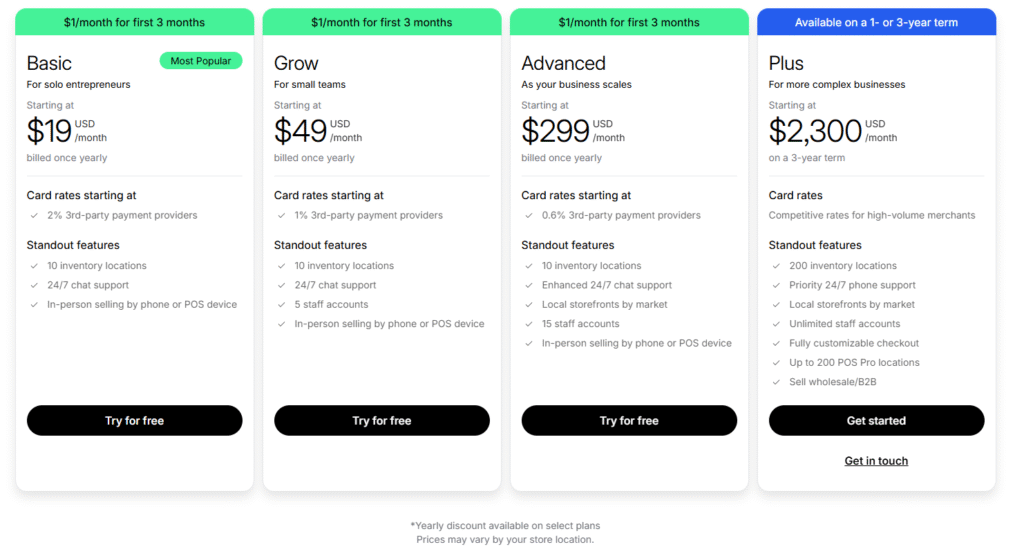Click checkmark by "Local storefronts by market" in Advanced
This screenshot has height=556, width=1024.
(x=528, y=305)
